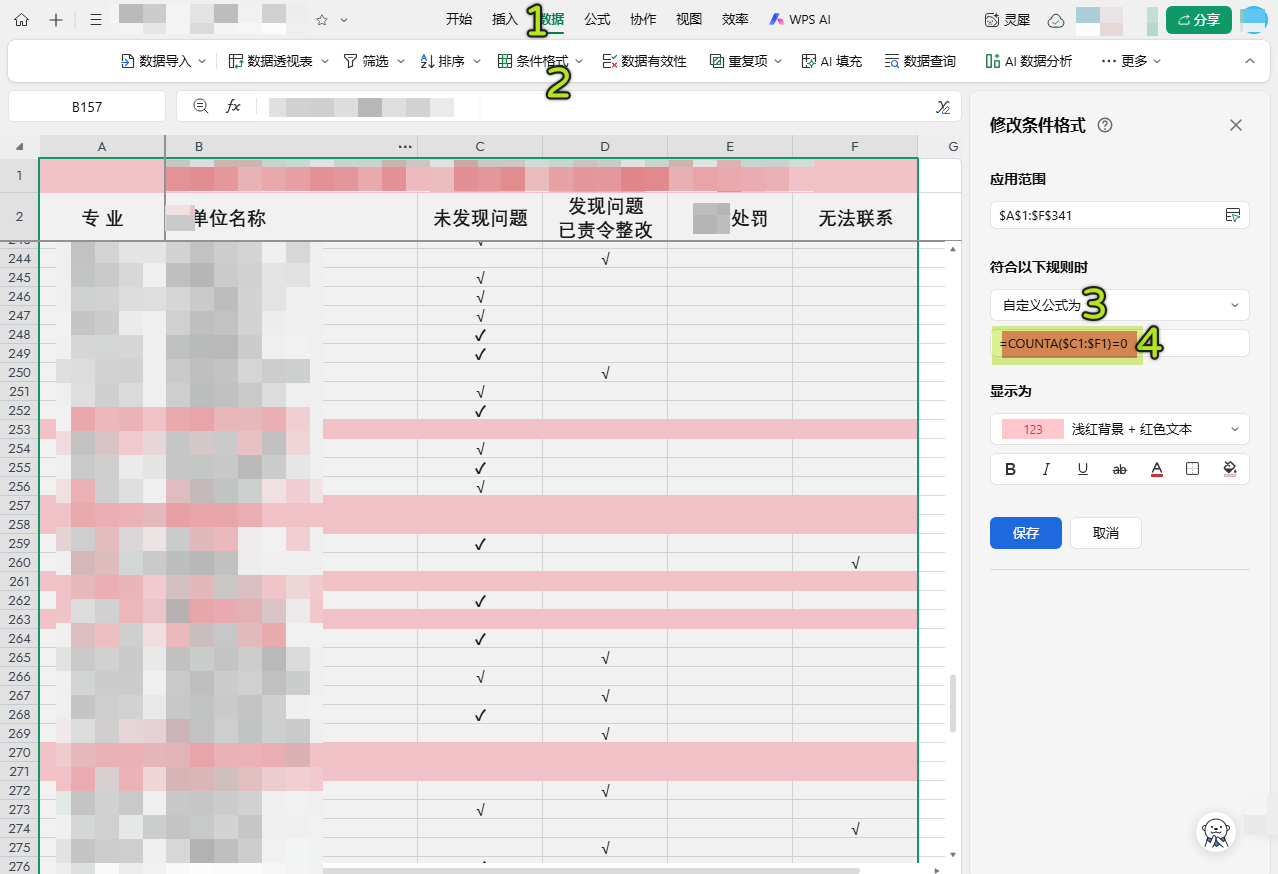Open the cell border icon
The height and width of the screenshot is (874, 1278).
point(1192,469)
